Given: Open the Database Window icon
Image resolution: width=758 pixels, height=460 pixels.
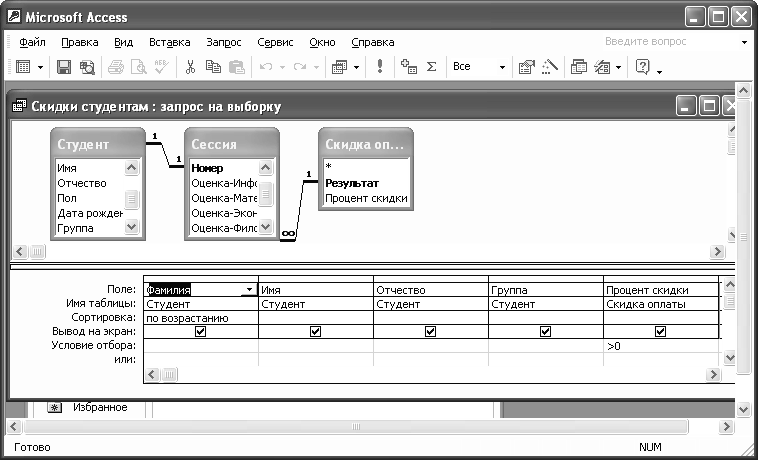Looking at the screenshot, I should click(x=578, y=67).
